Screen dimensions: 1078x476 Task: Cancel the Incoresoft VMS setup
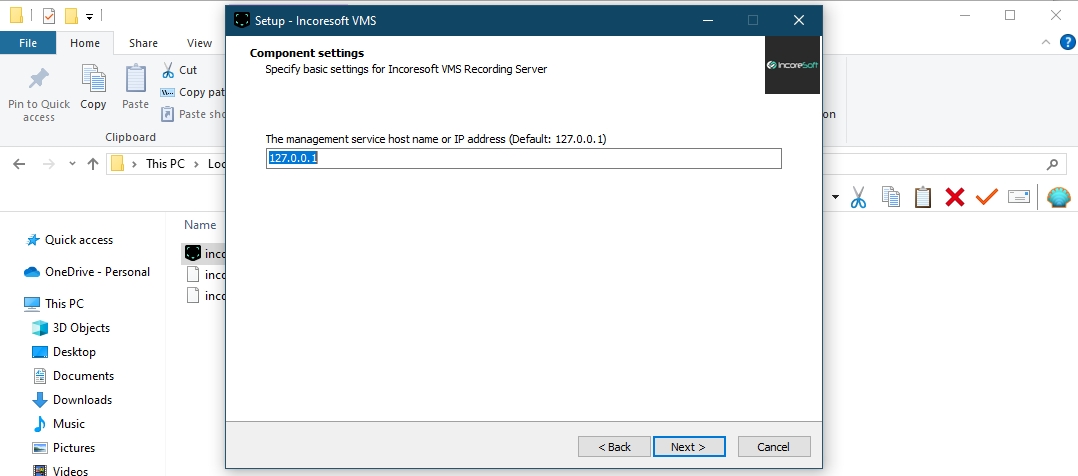pos(774,446)
